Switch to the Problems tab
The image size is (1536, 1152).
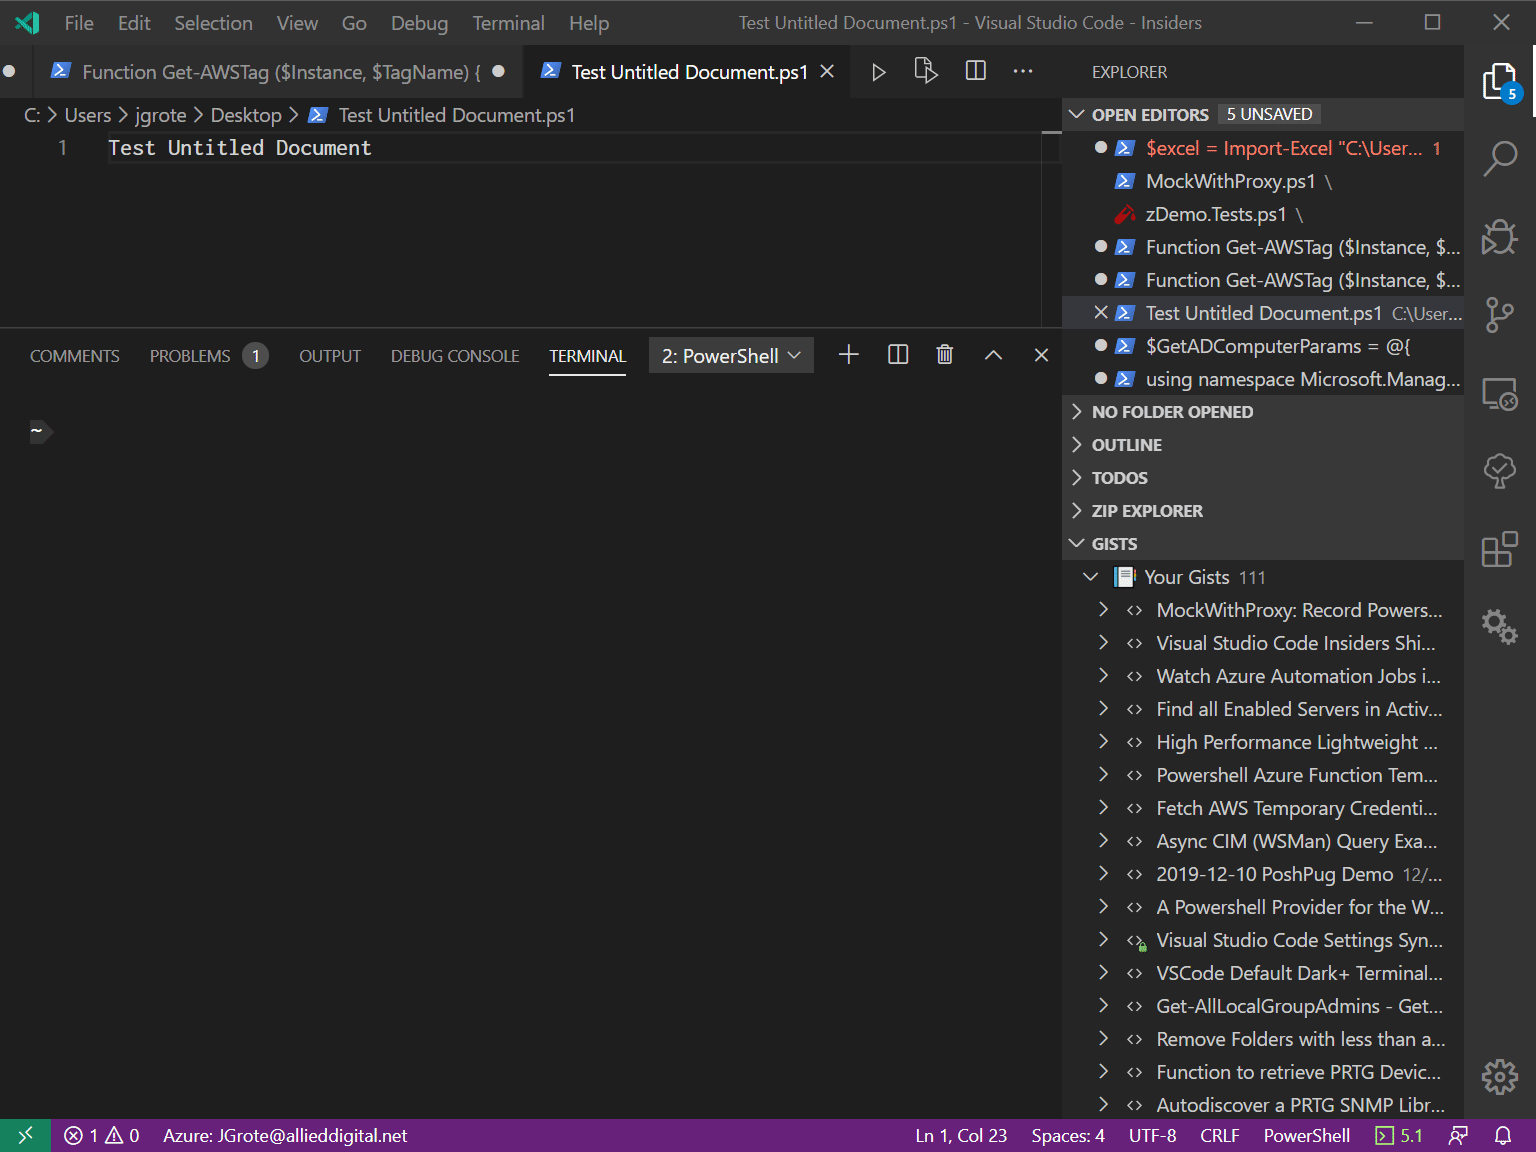[209, 356]
